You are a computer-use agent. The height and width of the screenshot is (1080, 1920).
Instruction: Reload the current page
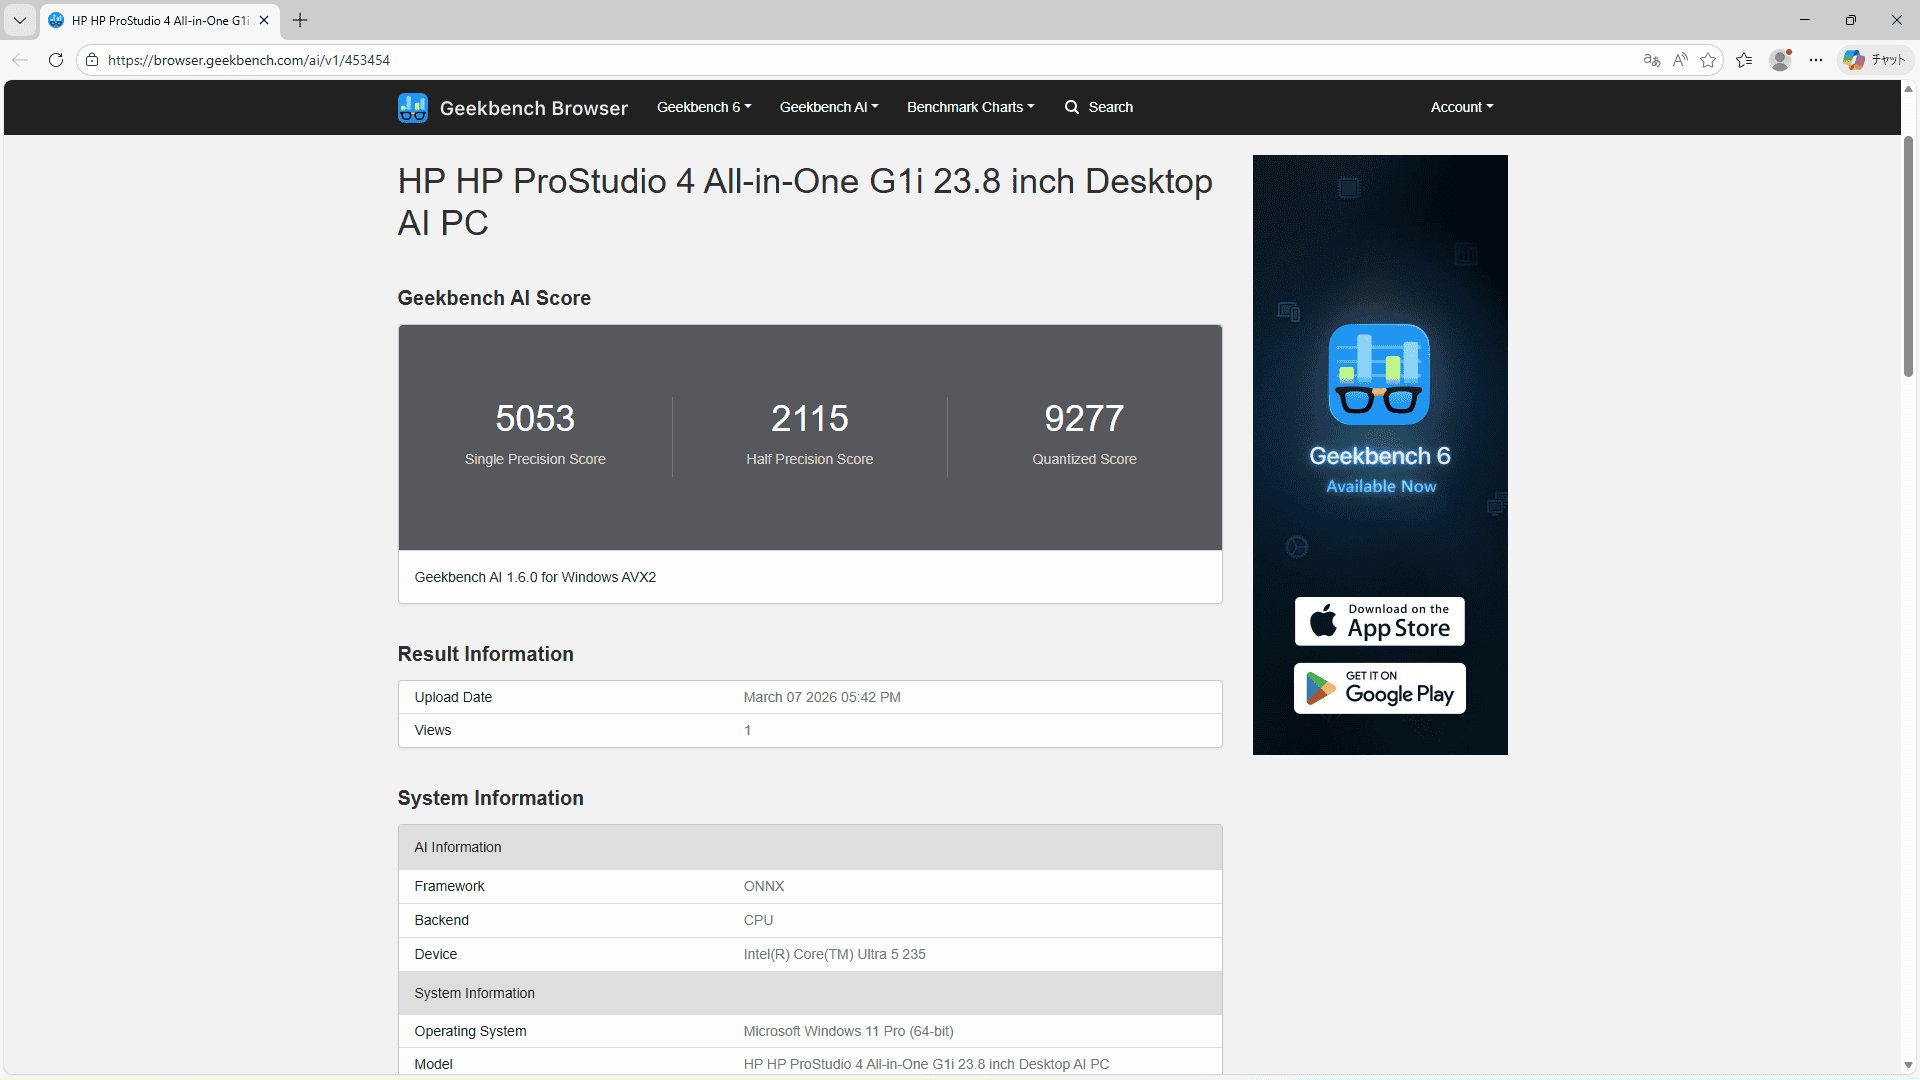coord(56,60)
